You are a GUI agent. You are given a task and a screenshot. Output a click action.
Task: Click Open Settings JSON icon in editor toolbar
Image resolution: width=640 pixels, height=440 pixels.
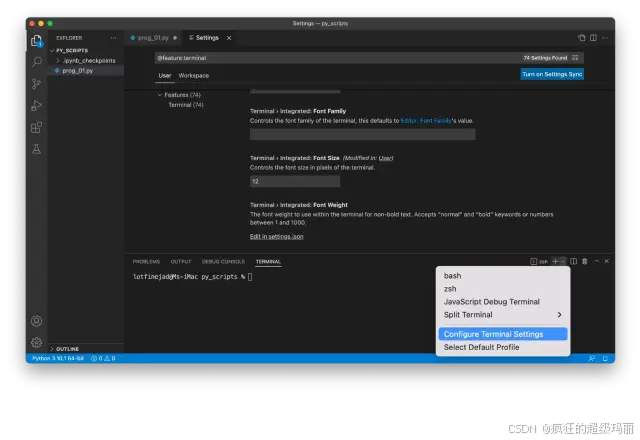pyautogui.click(x=582, y=38)
